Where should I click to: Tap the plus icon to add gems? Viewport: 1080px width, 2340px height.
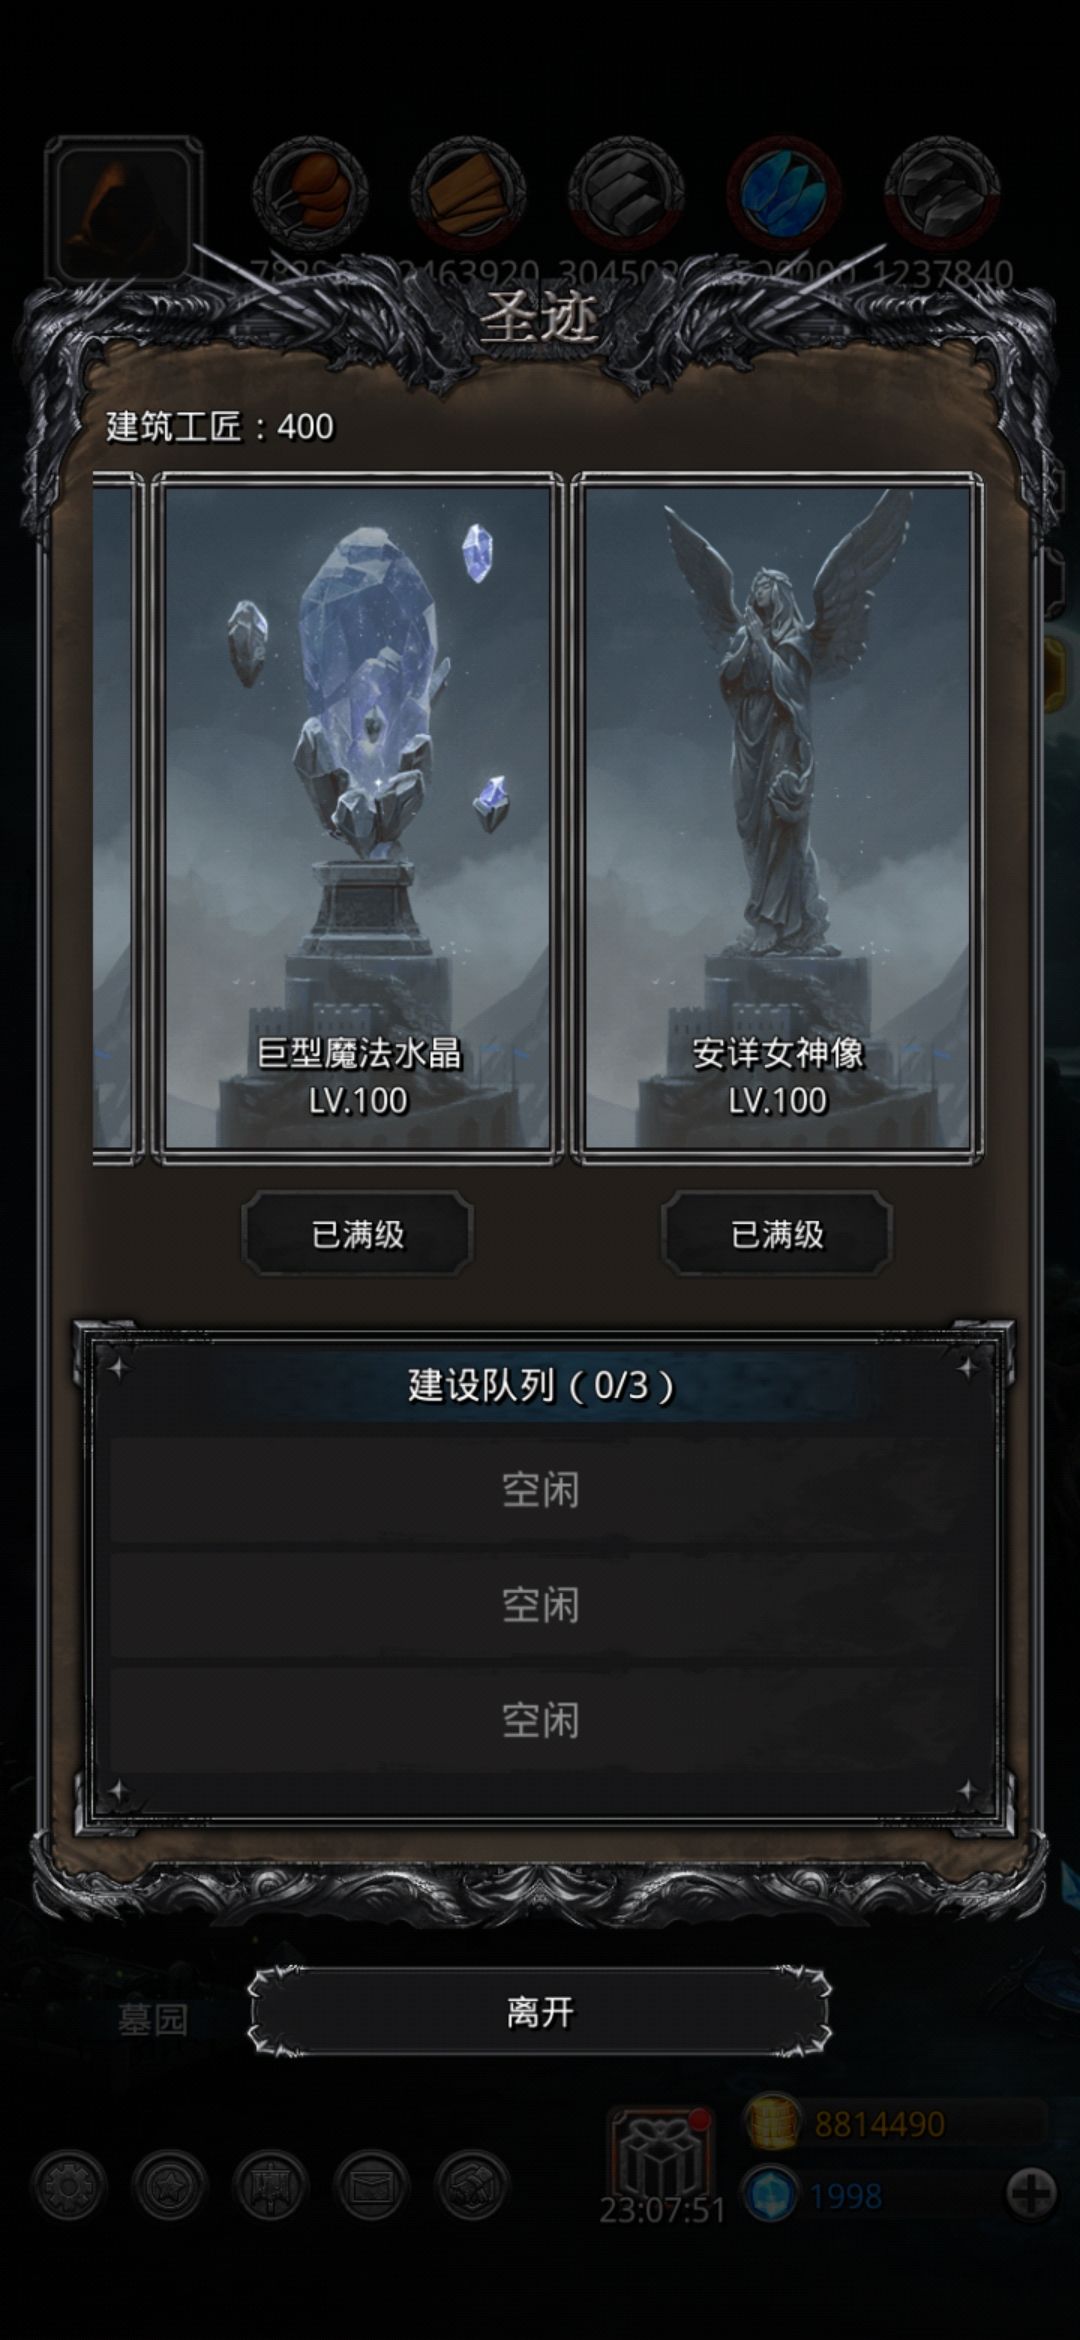pyautogui.click(x=1030, y=2195)
